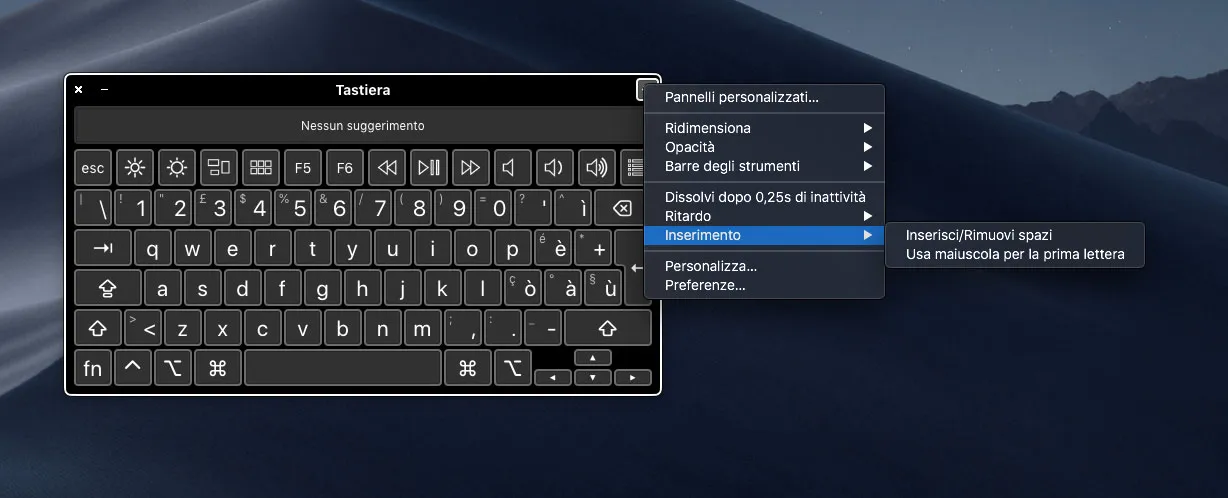Toggle the right shift key
Viewport: 1228px width, 498px height.
click(x=608, y=328)
